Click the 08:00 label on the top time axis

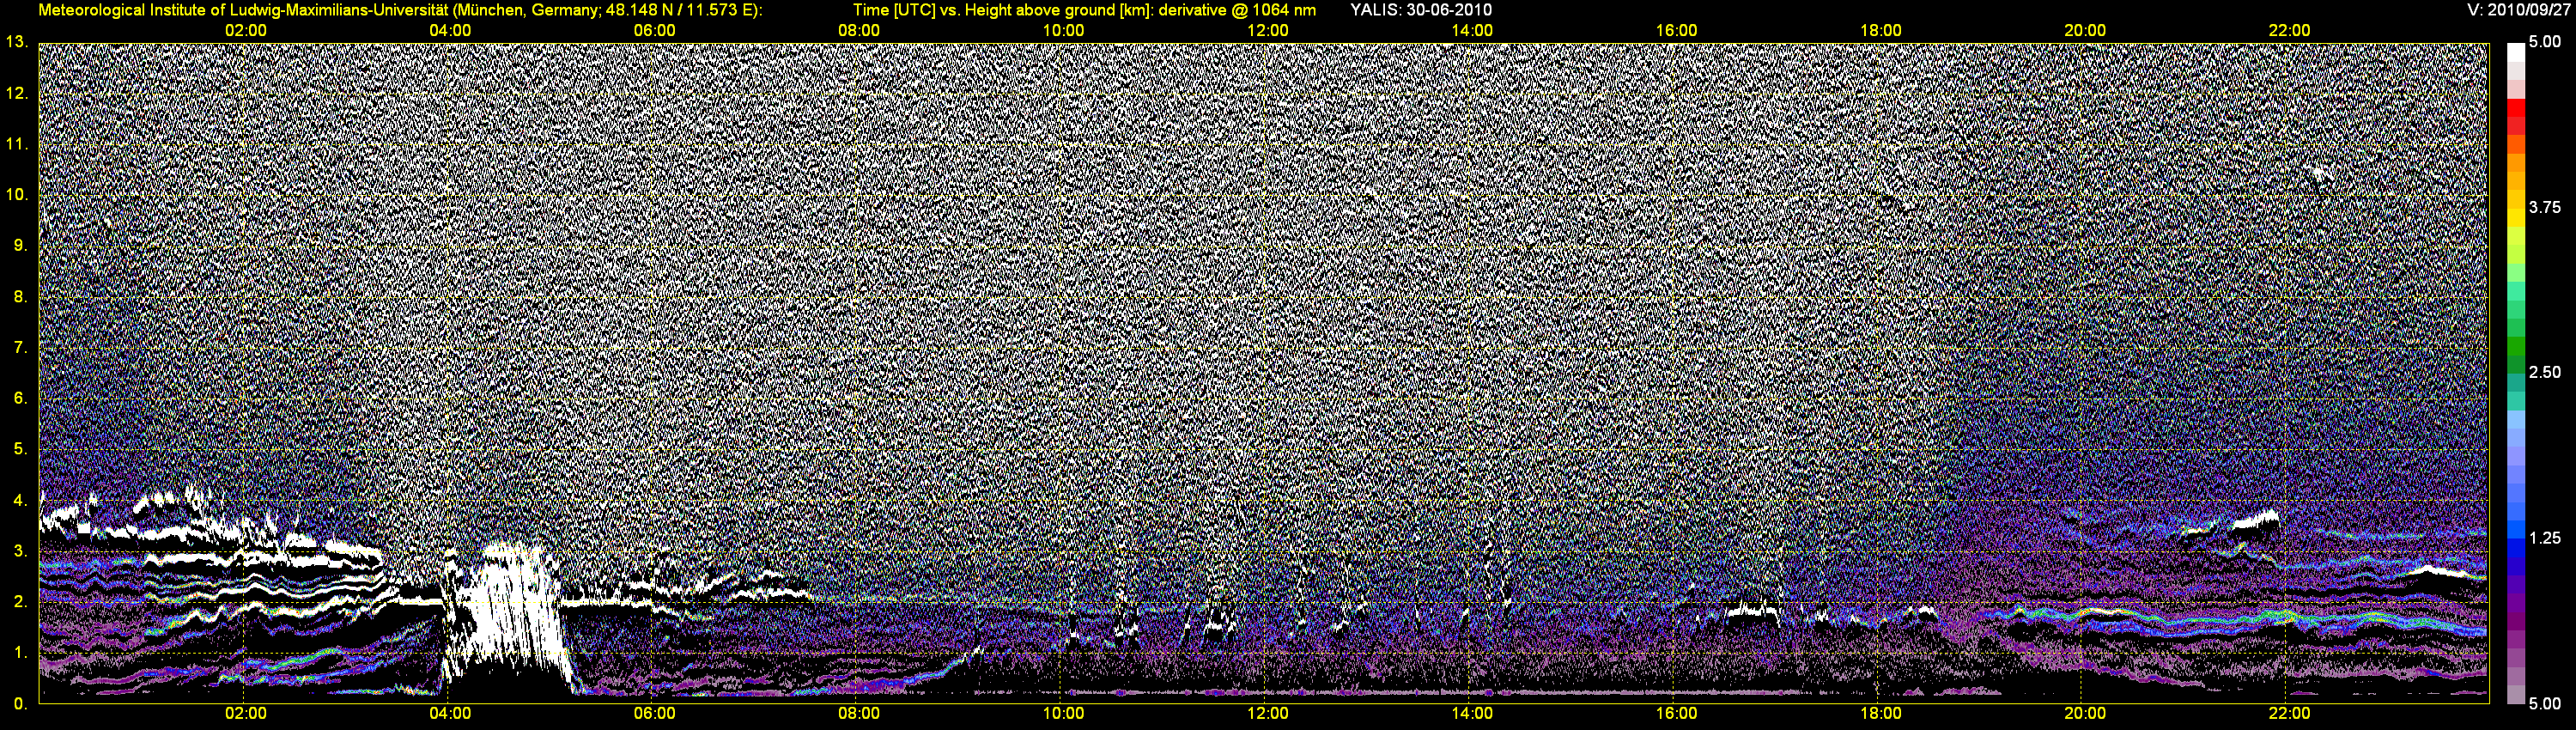[x=859, y=31]
